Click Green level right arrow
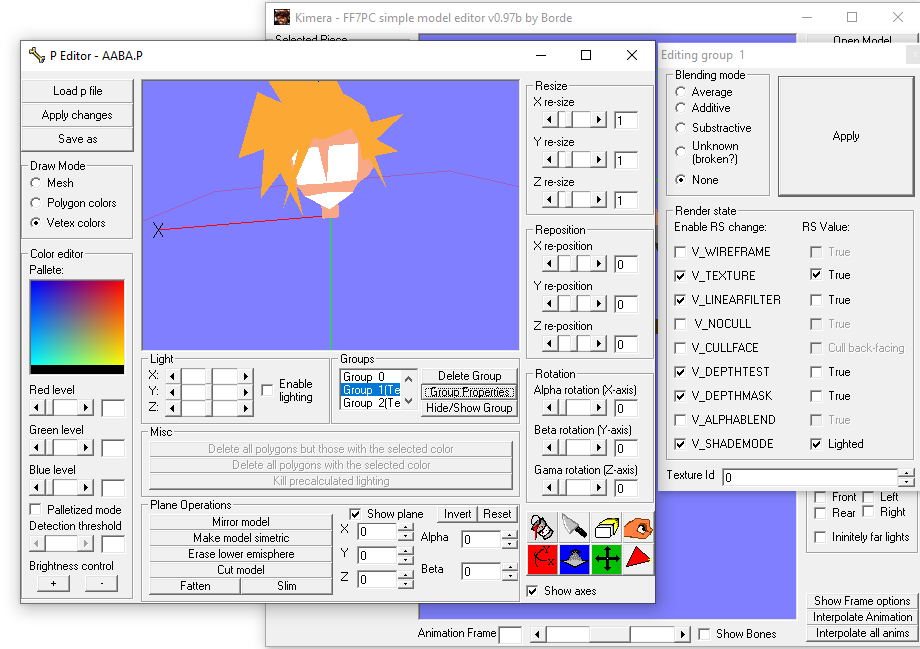Image resolution: width=920 pixels, height=649 pixels. 86,448
